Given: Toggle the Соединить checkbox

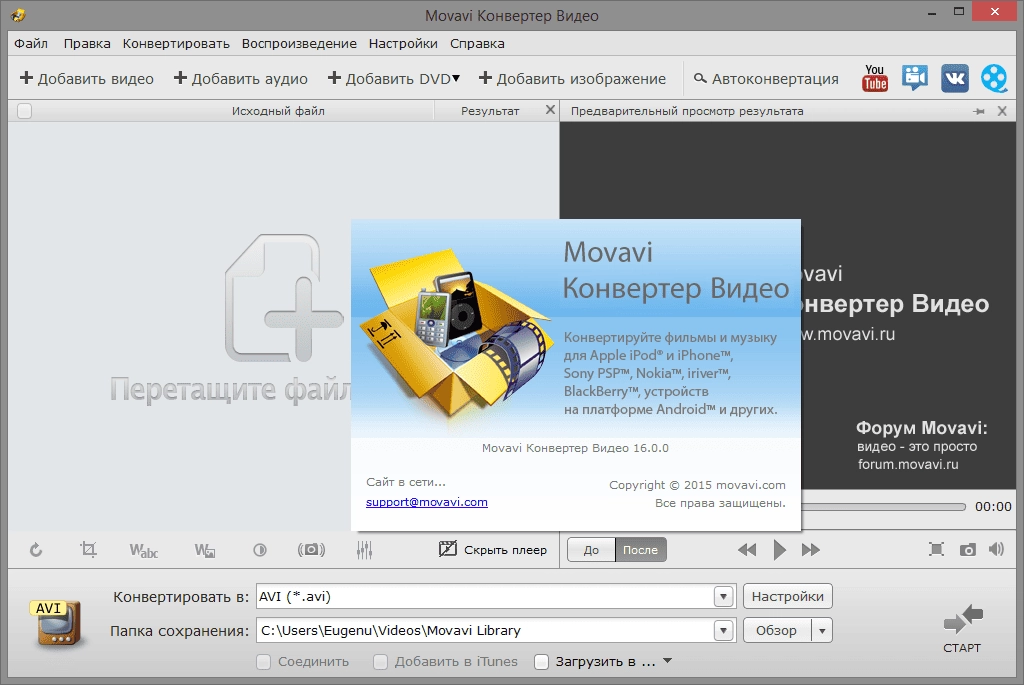Looking at the screenshot, I should point(263,662).
